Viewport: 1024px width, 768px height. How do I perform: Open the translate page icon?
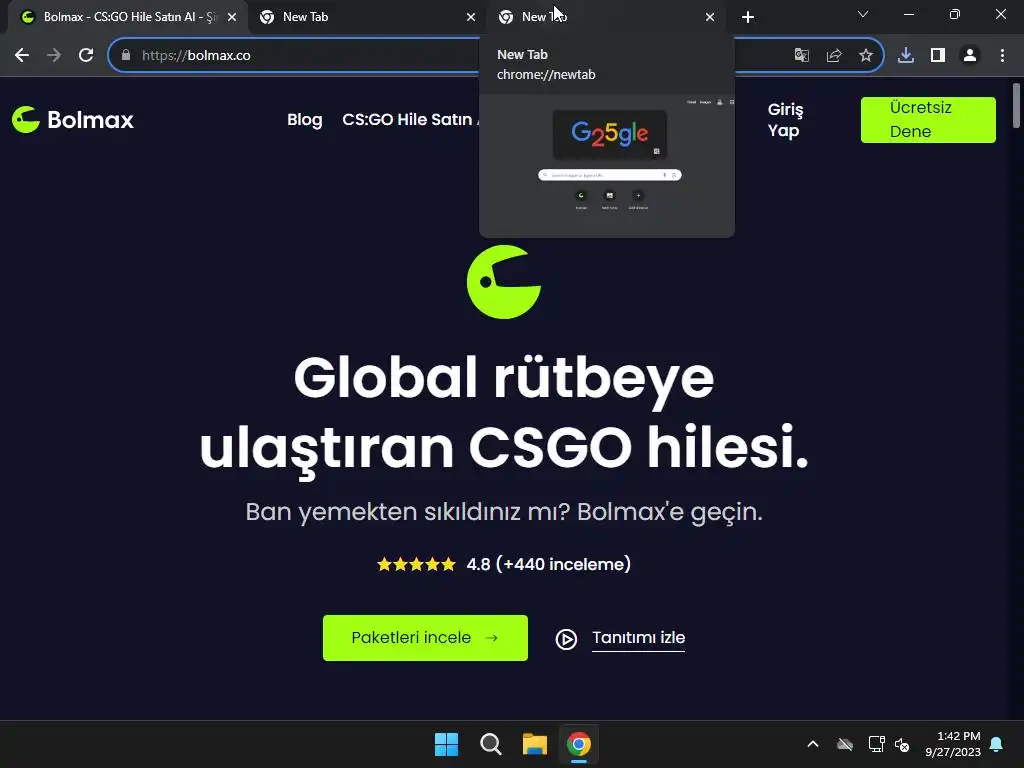801,56
